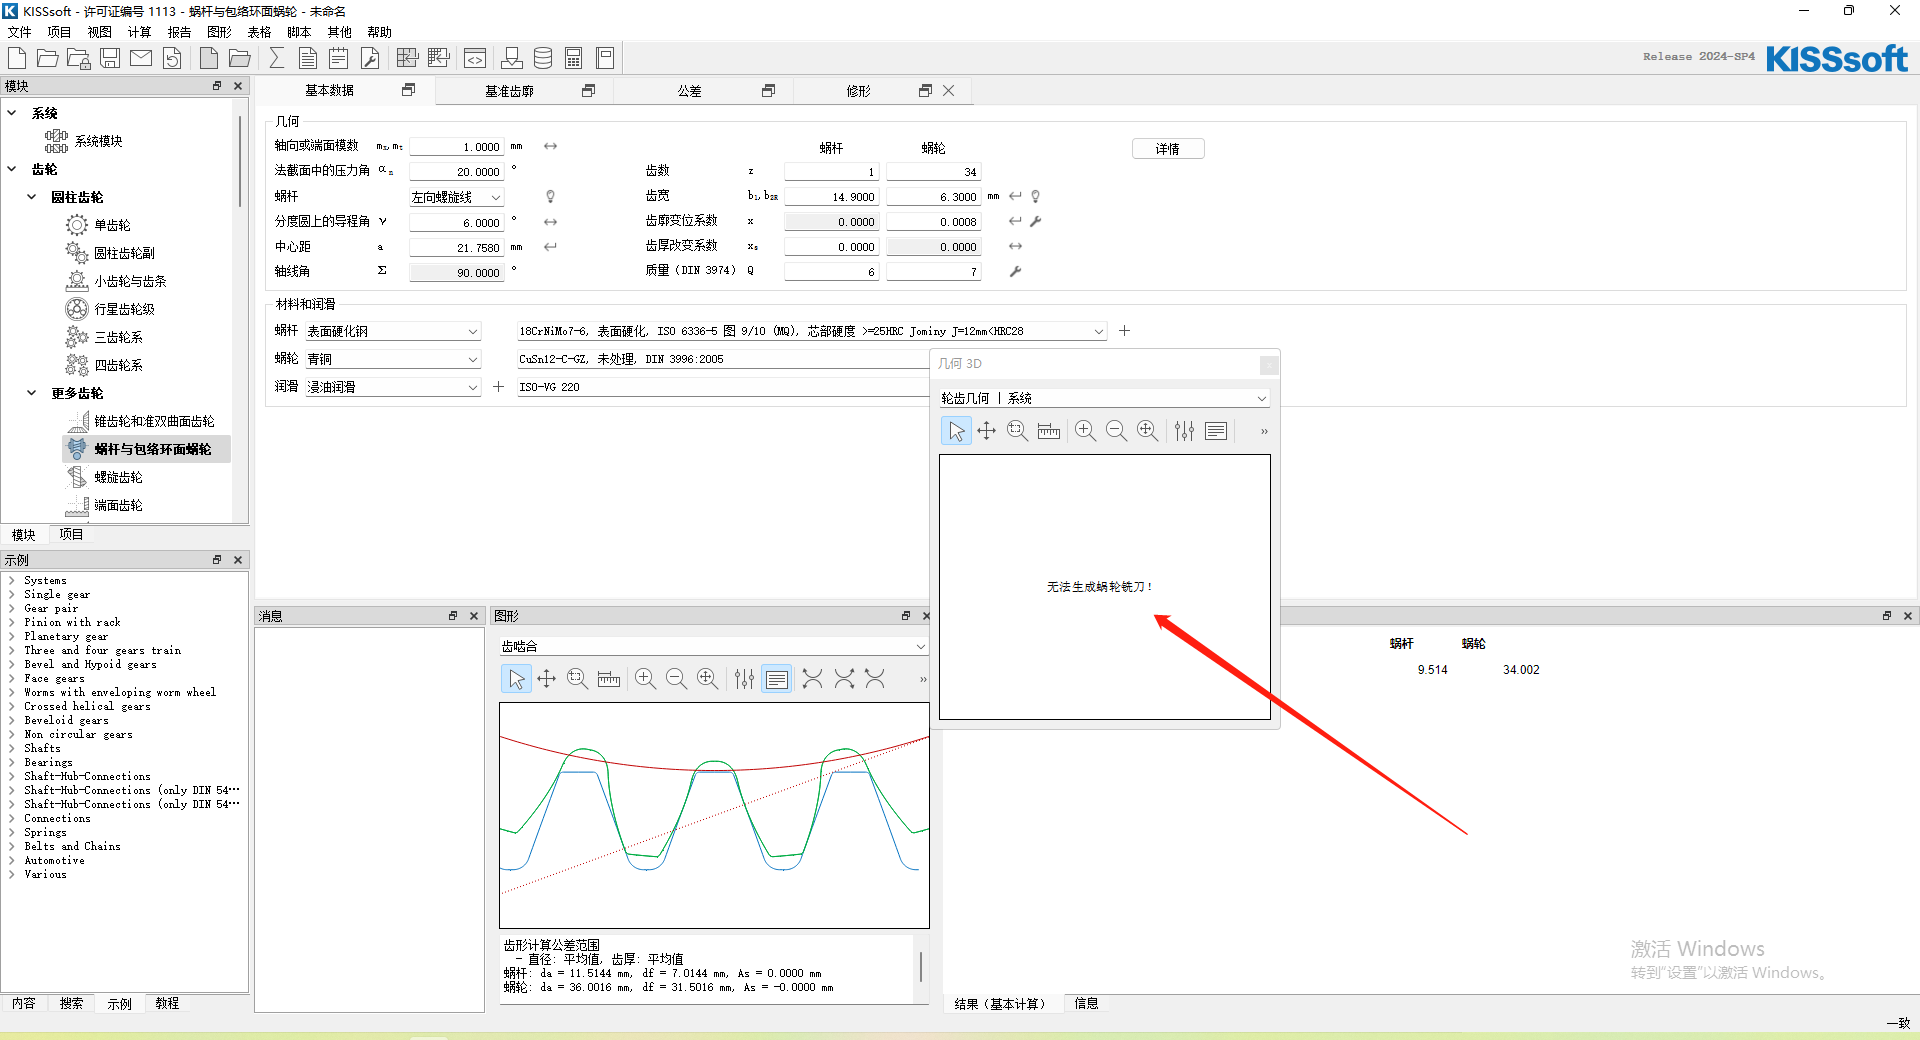1920x1040 pixels.
Task: Click the scrollbar in the 模块 tree panel
Action: point(240,160)
